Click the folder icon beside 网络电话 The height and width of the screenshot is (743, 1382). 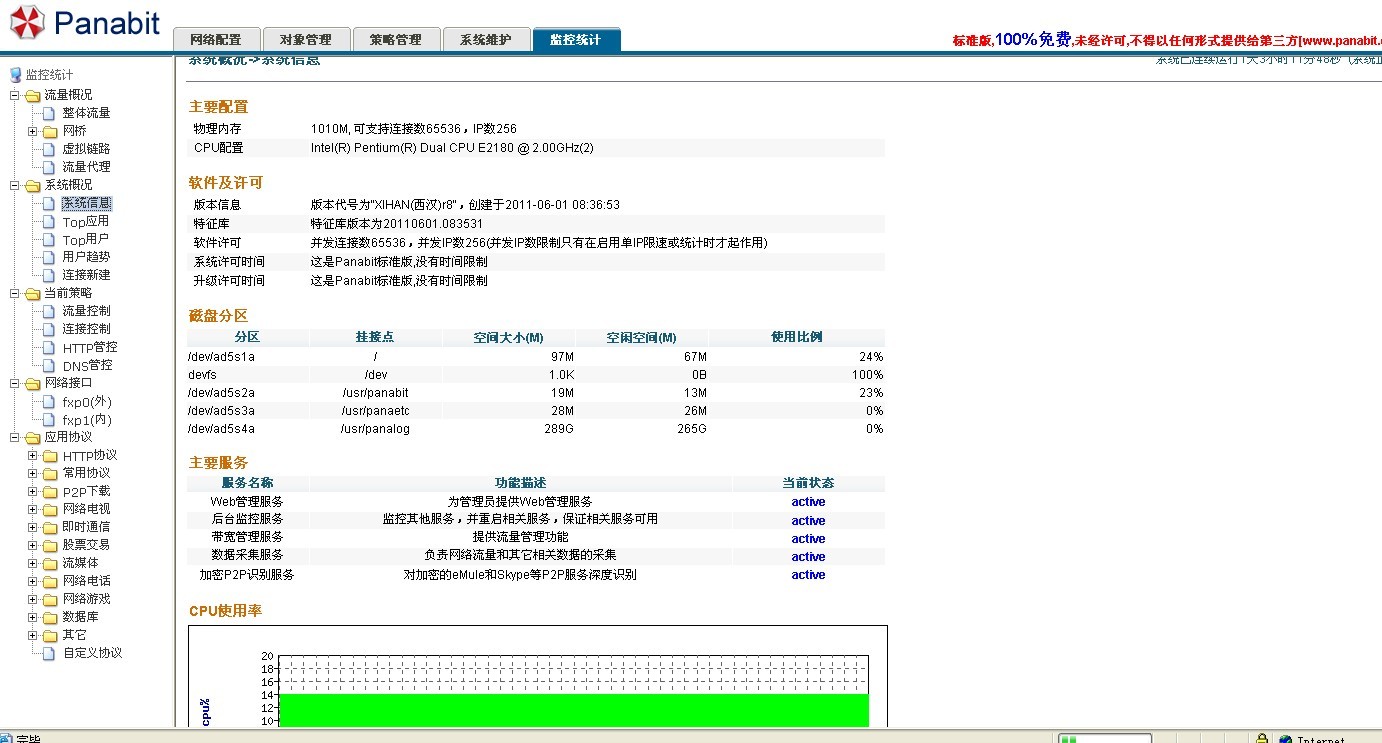(x=50, y=581)
